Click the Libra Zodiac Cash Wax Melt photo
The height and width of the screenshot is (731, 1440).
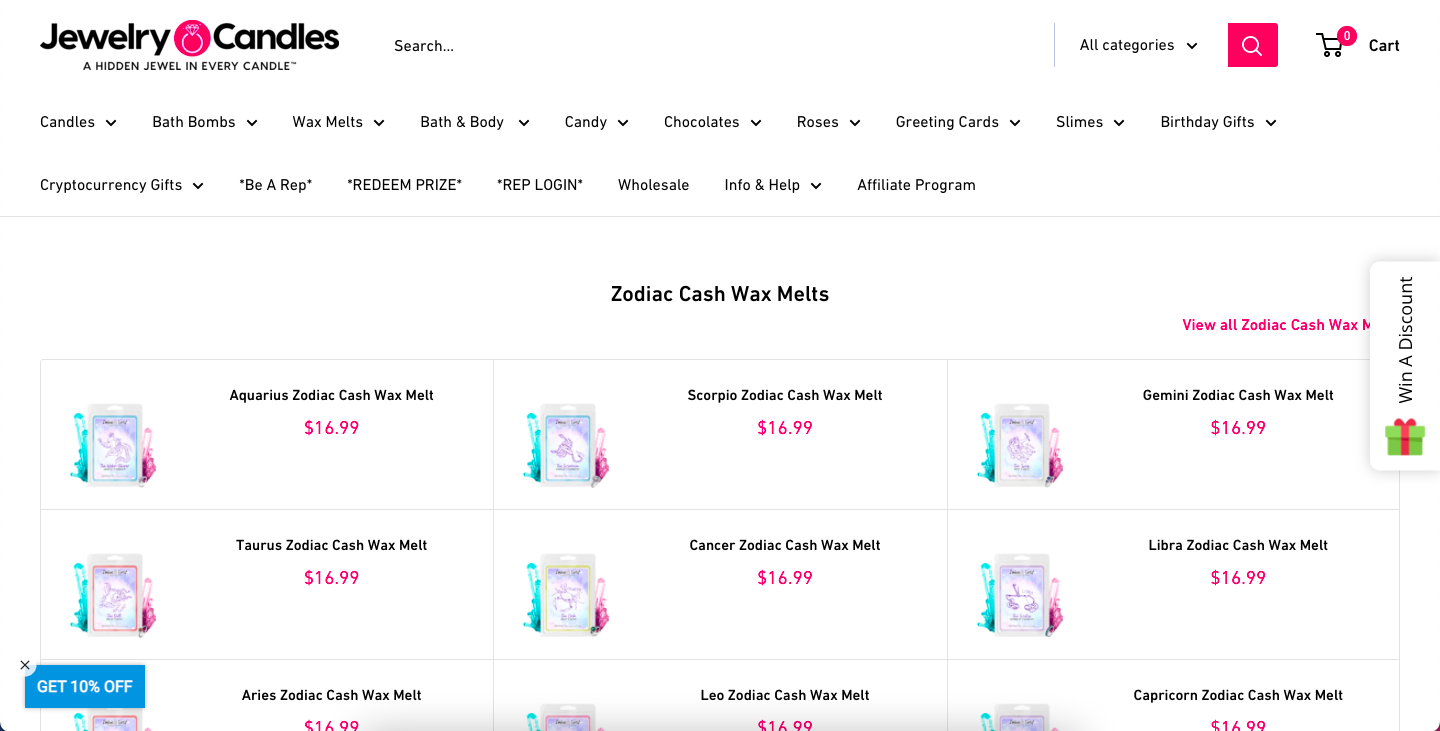pyautogui.click(x=1018, y=594)
